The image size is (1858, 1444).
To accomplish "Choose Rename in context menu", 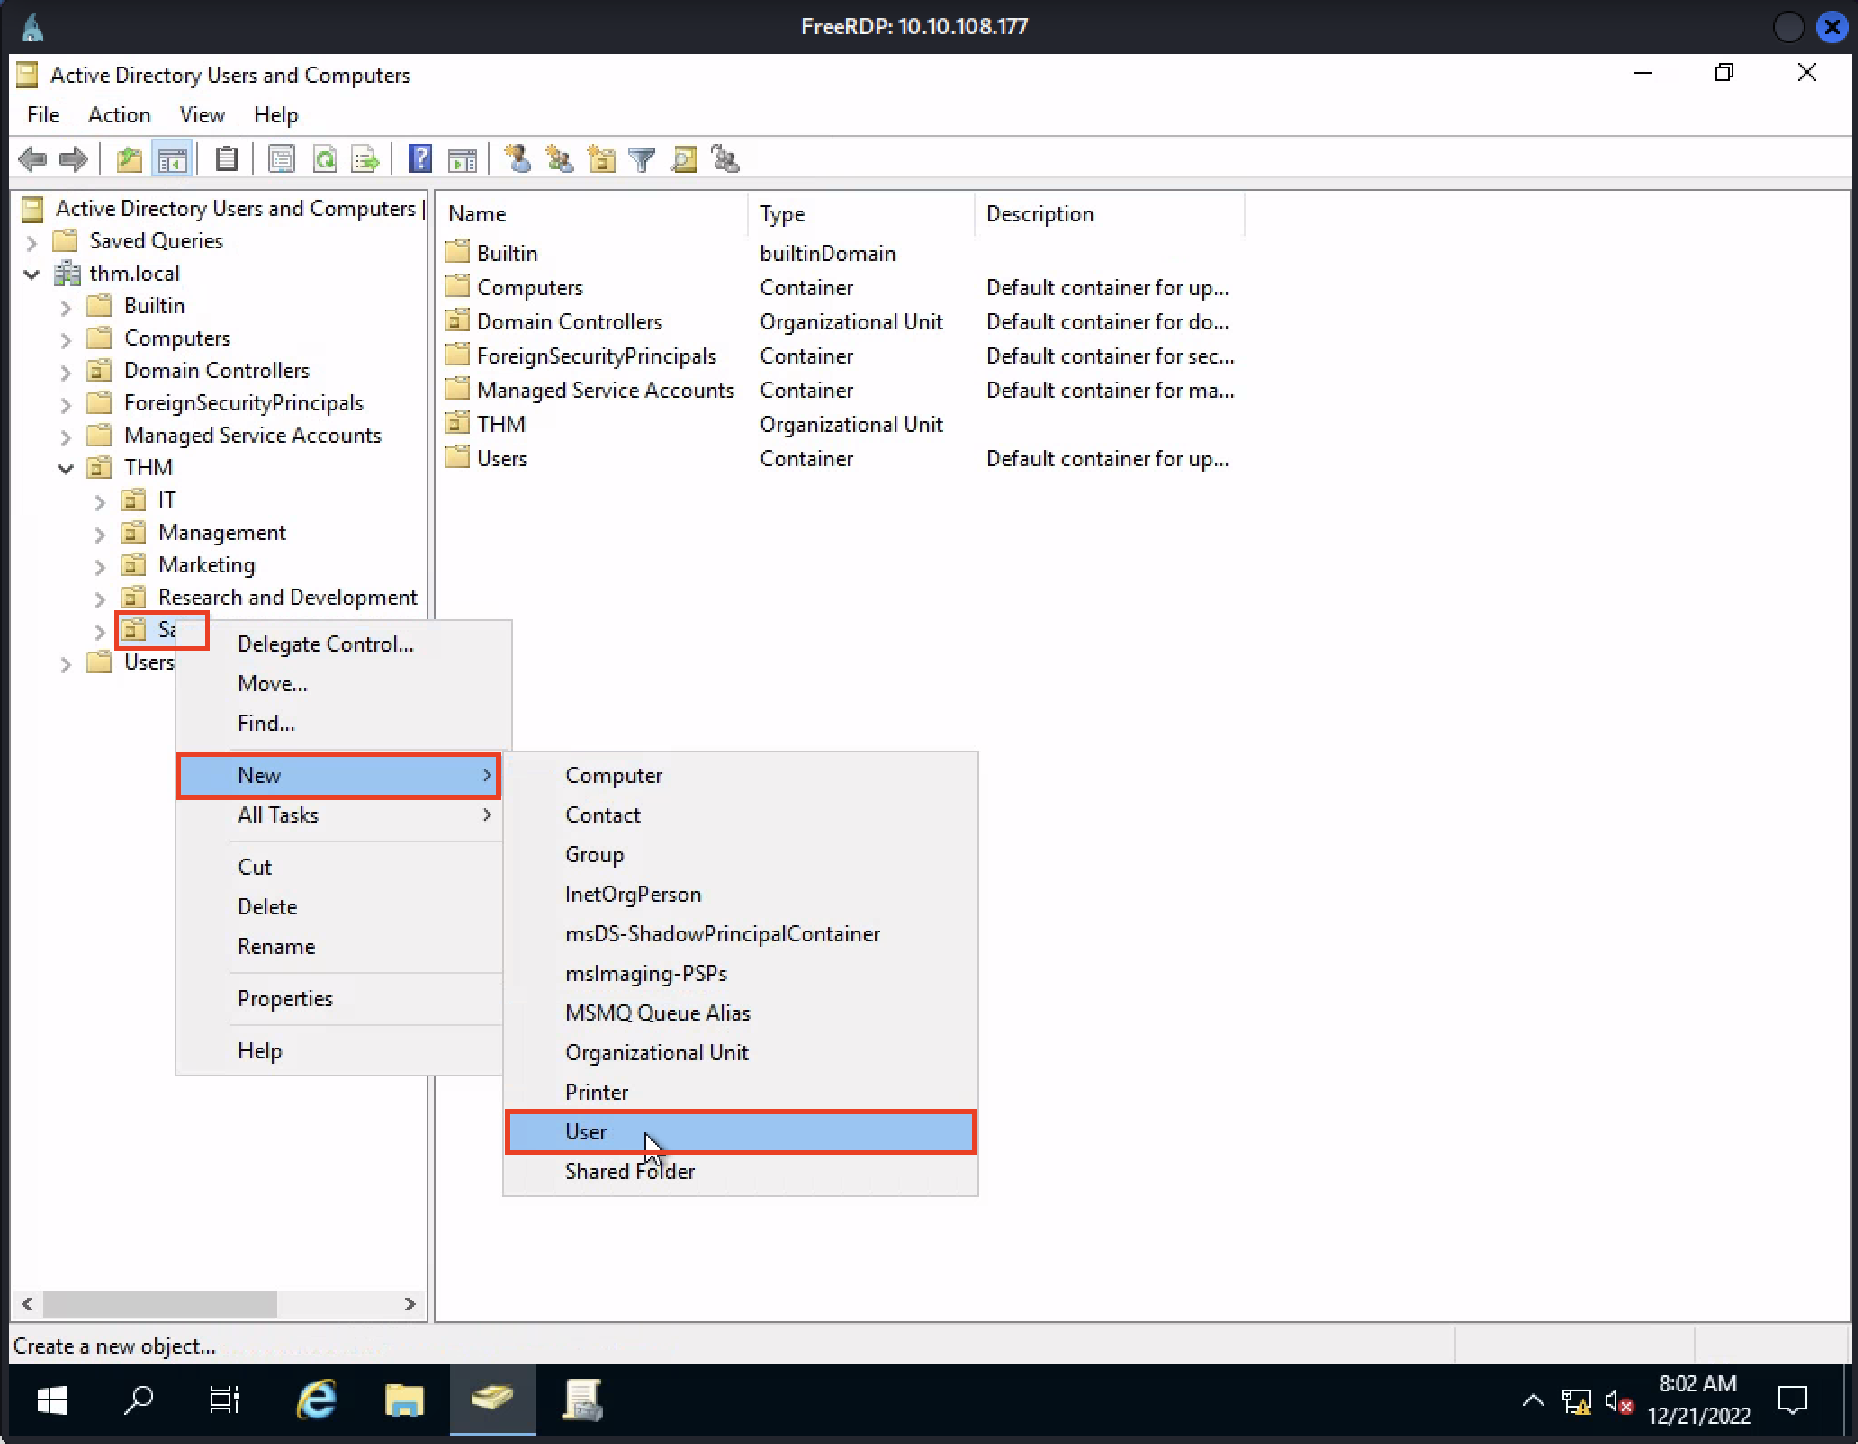I will 339,946.
